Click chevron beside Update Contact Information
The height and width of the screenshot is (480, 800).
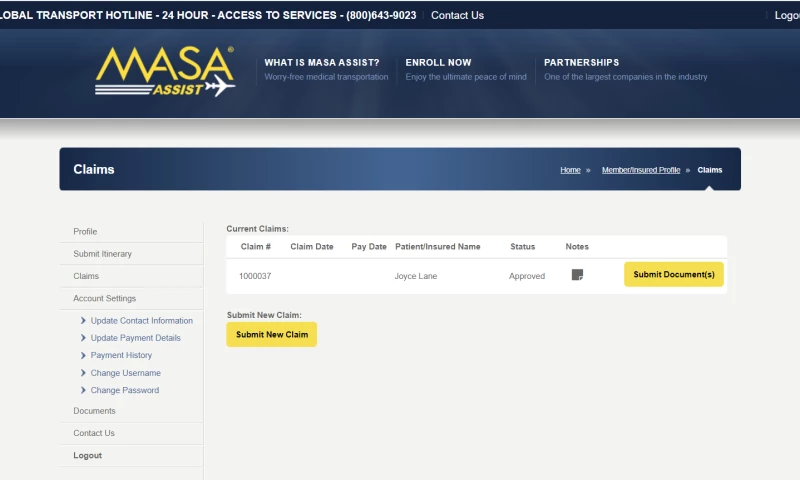click(x=83, y=320)
